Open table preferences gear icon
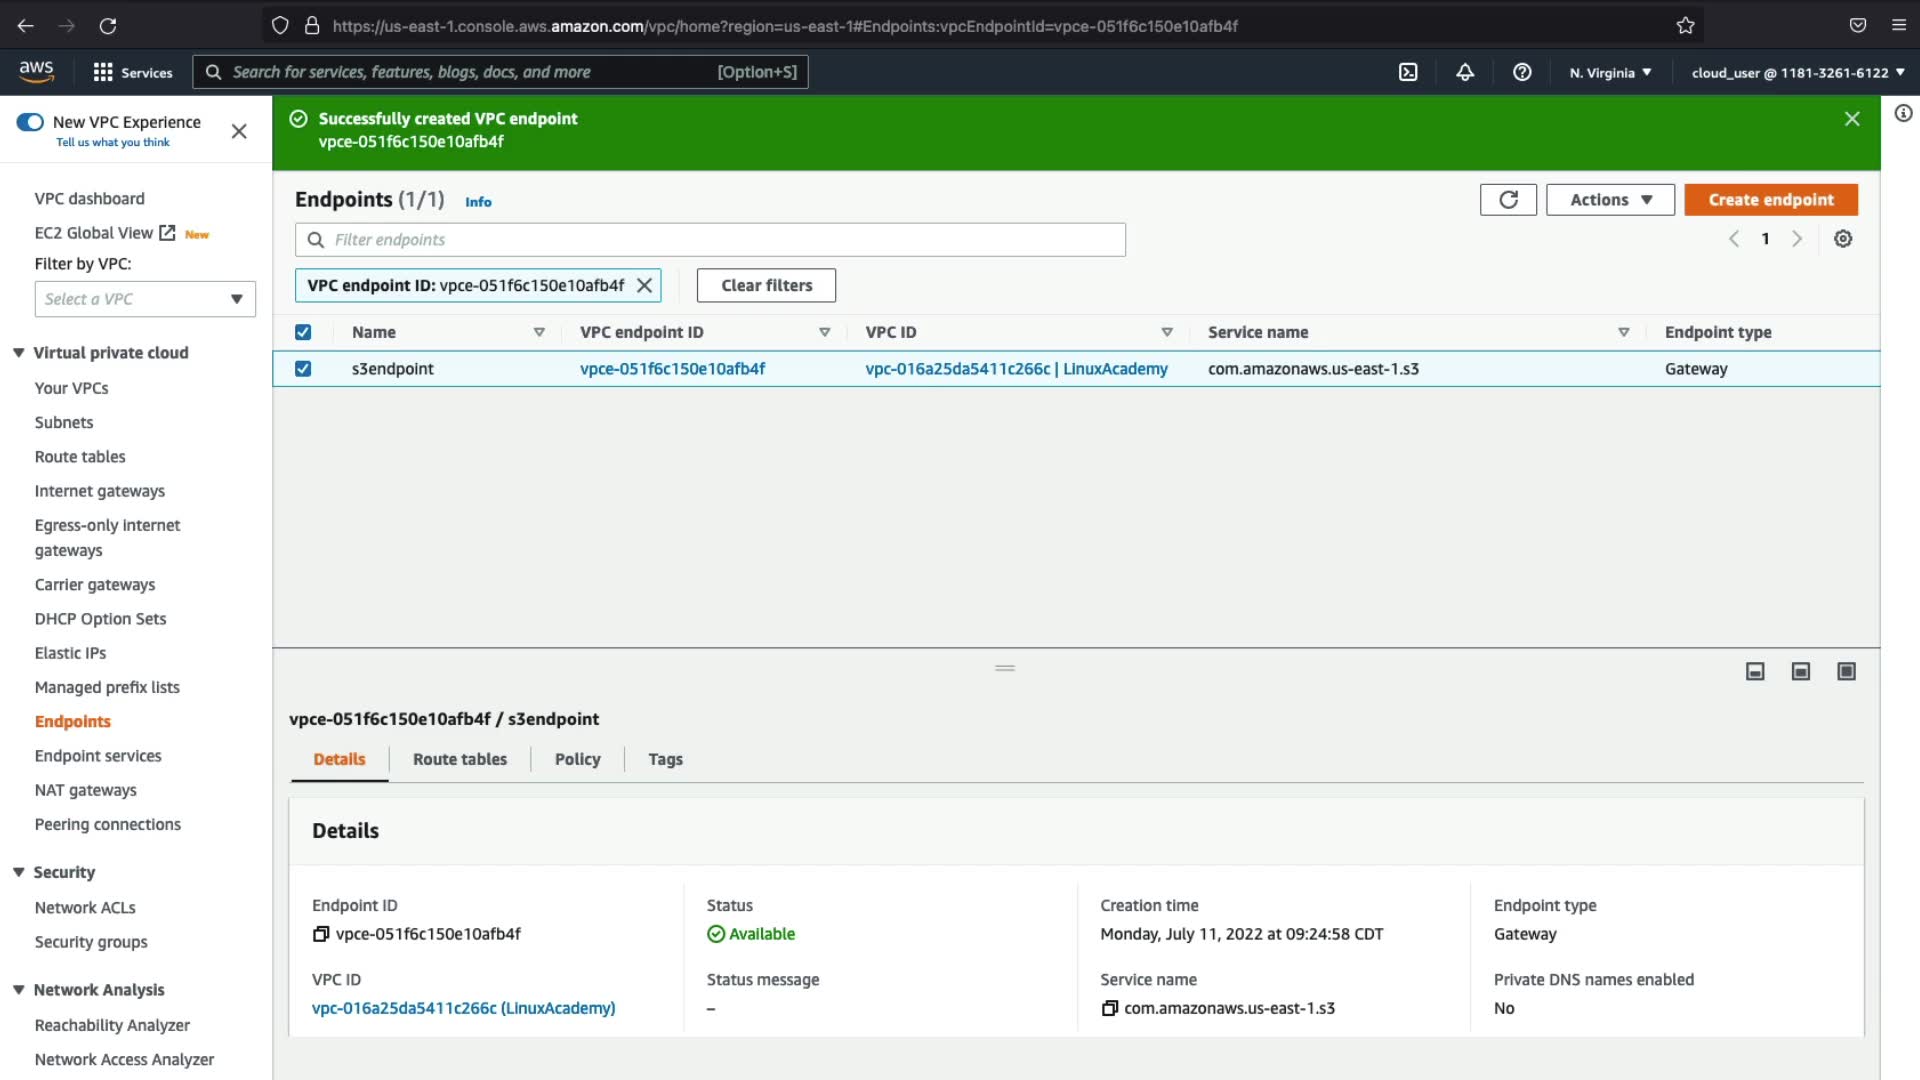The height and width of the screenshot is (1080, 1920). [x=1843, y=239]
